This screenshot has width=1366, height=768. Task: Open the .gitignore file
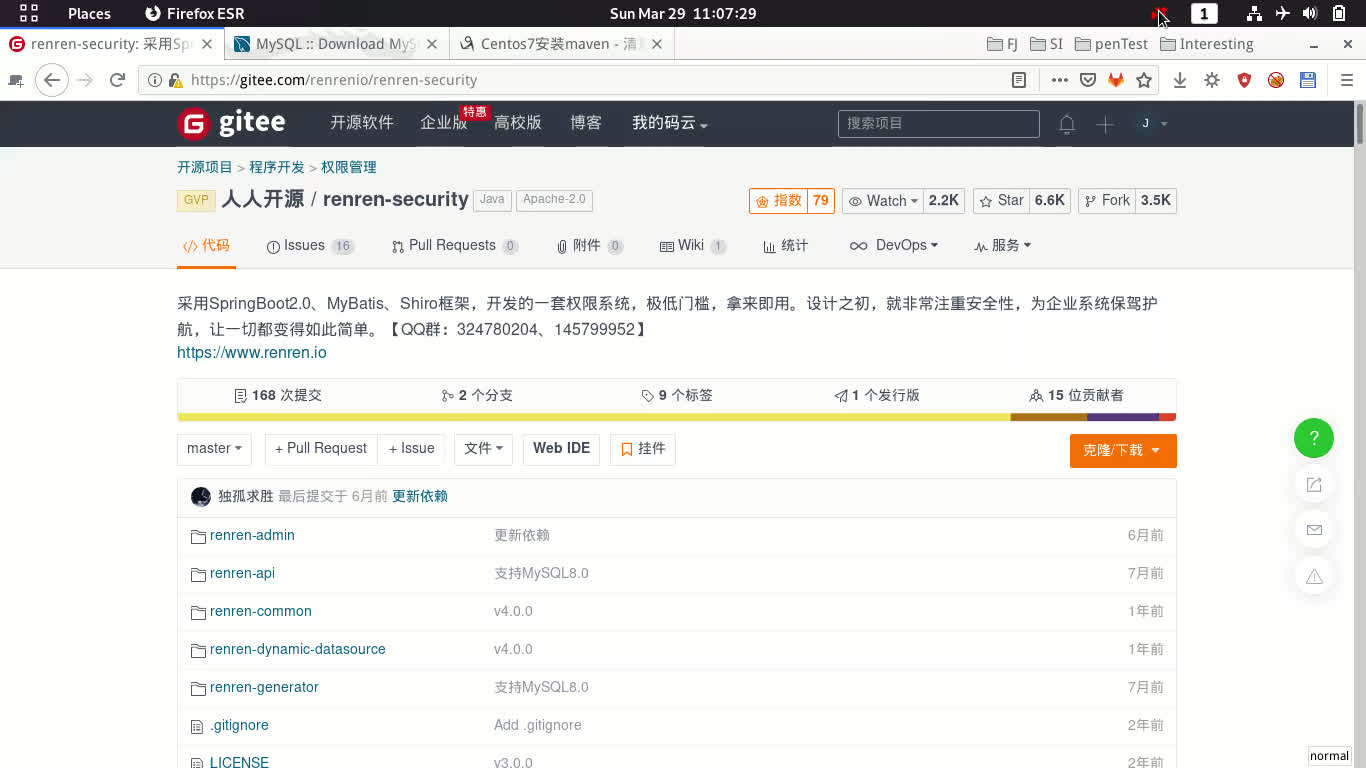239,726
